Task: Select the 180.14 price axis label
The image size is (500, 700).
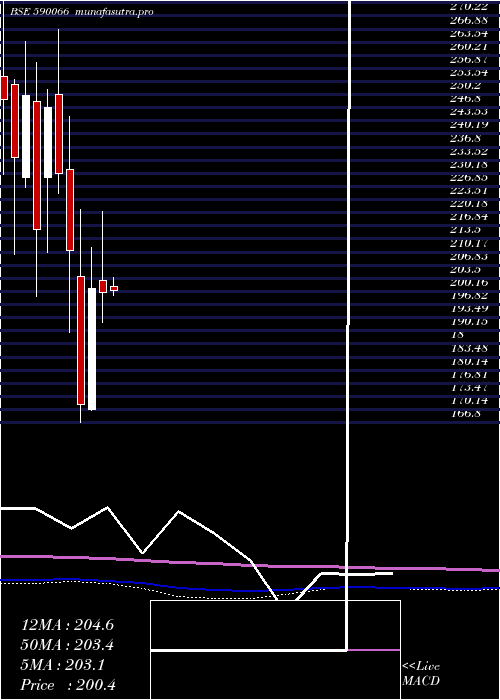Action: (469, 361)
